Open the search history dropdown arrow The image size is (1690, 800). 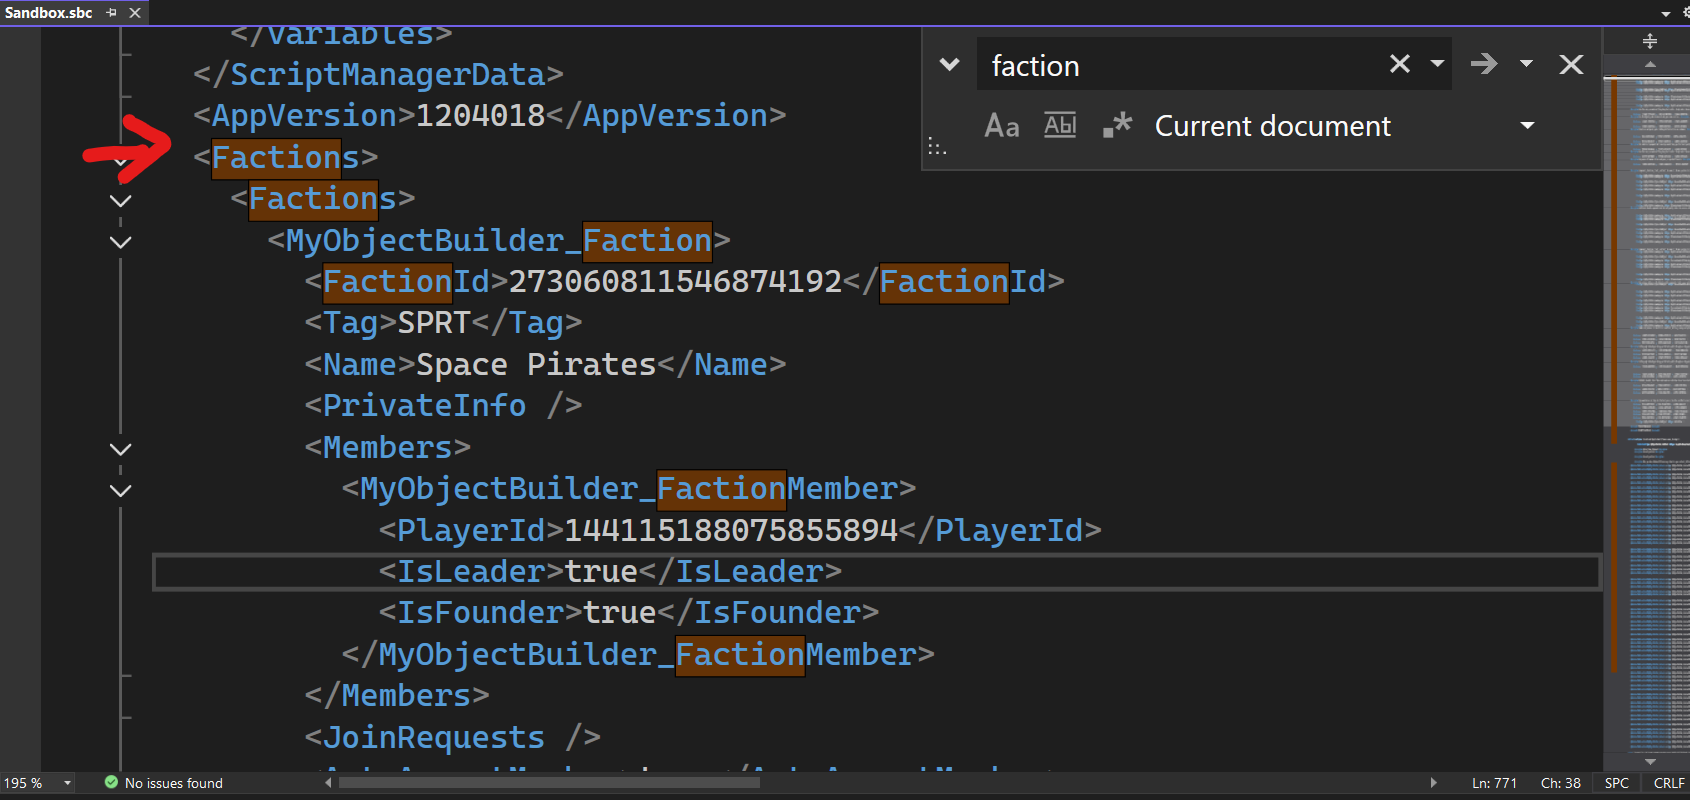tap(1437, 65)
